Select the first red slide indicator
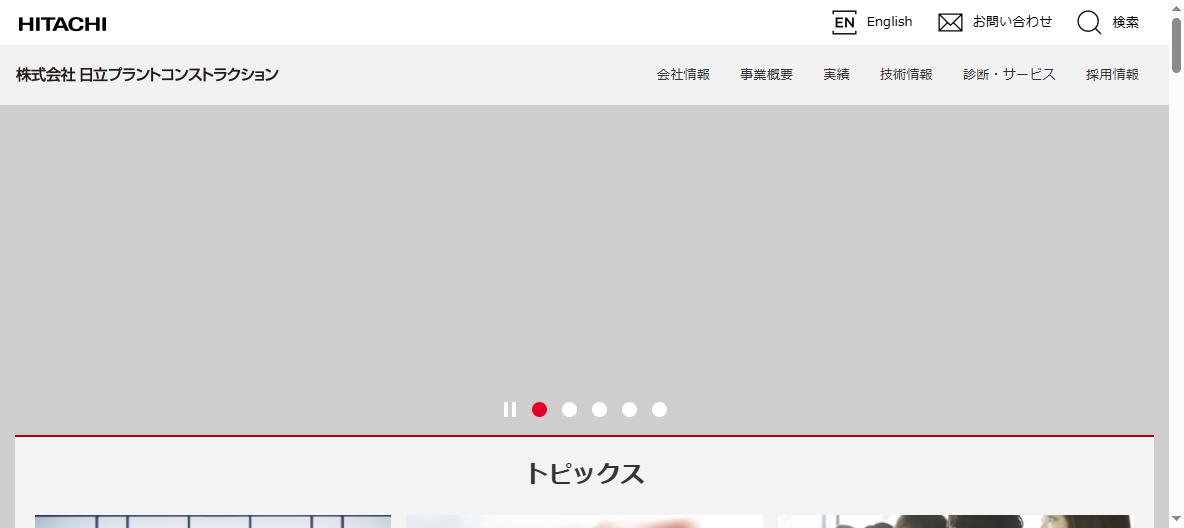Screen dimensions: 1184x528 point(539,409)
